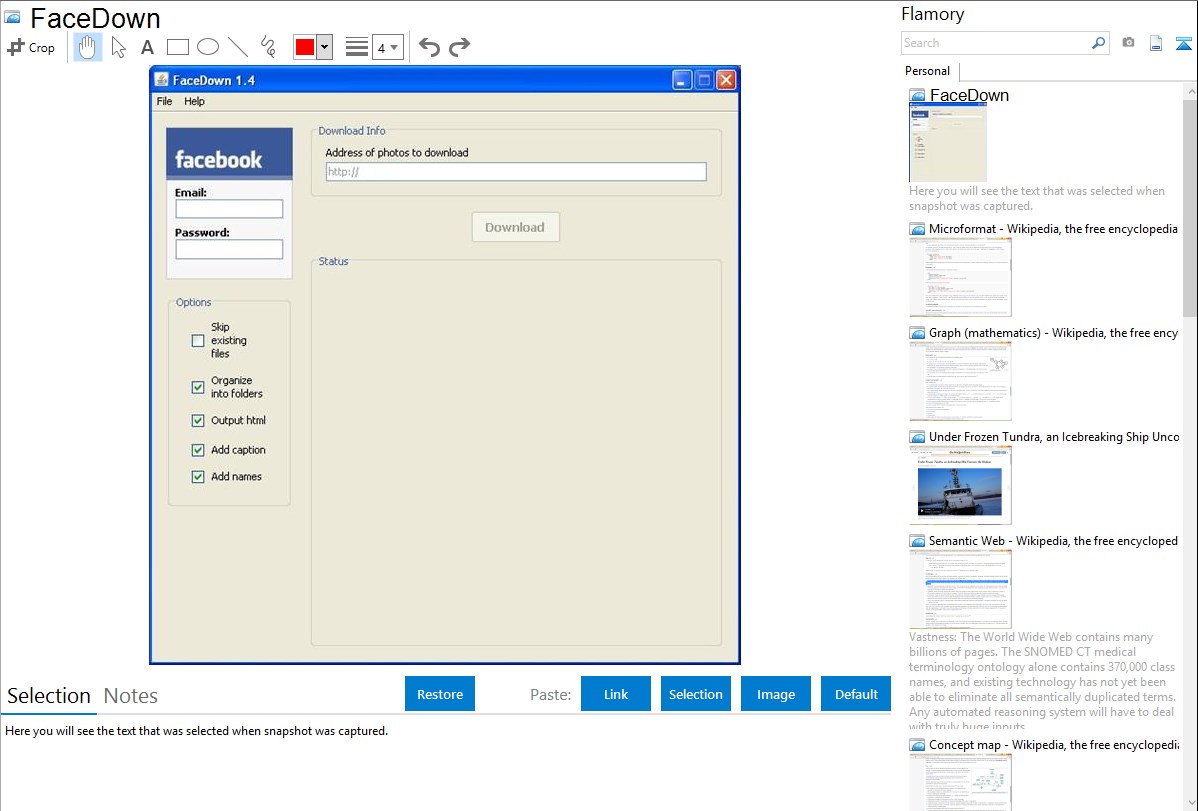Click the Semantic Web - Wikipedia title text

[1053, 540]
